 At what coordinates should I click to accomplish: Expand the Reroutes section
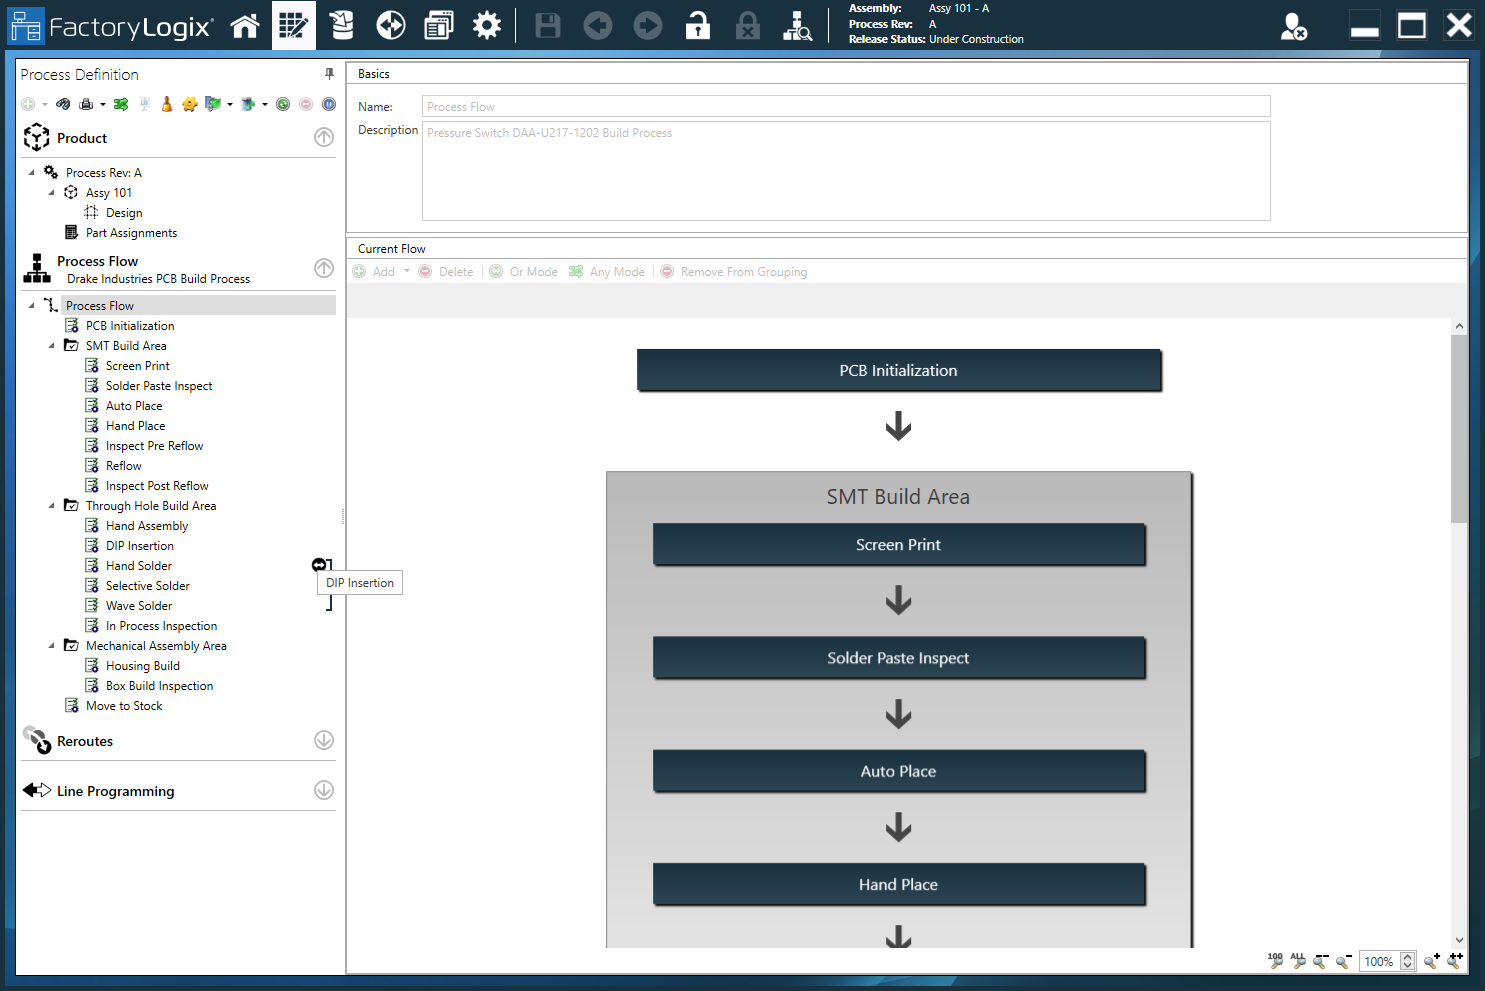pos(323,740)
